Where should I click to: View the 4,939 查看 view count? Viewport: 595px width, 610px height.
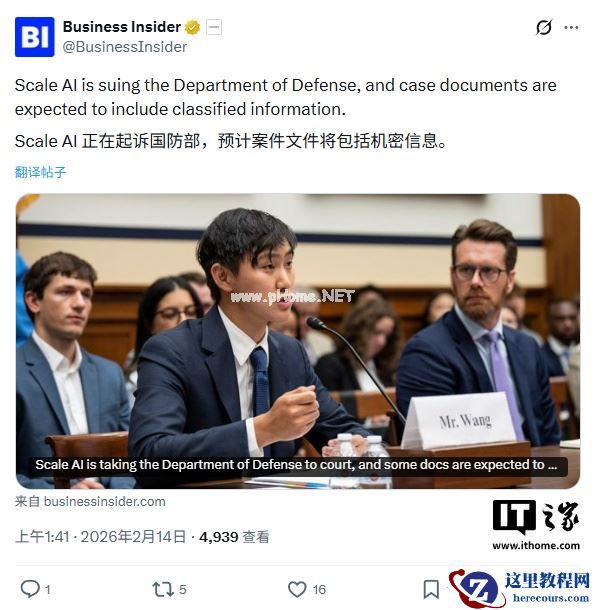[234, 537]
